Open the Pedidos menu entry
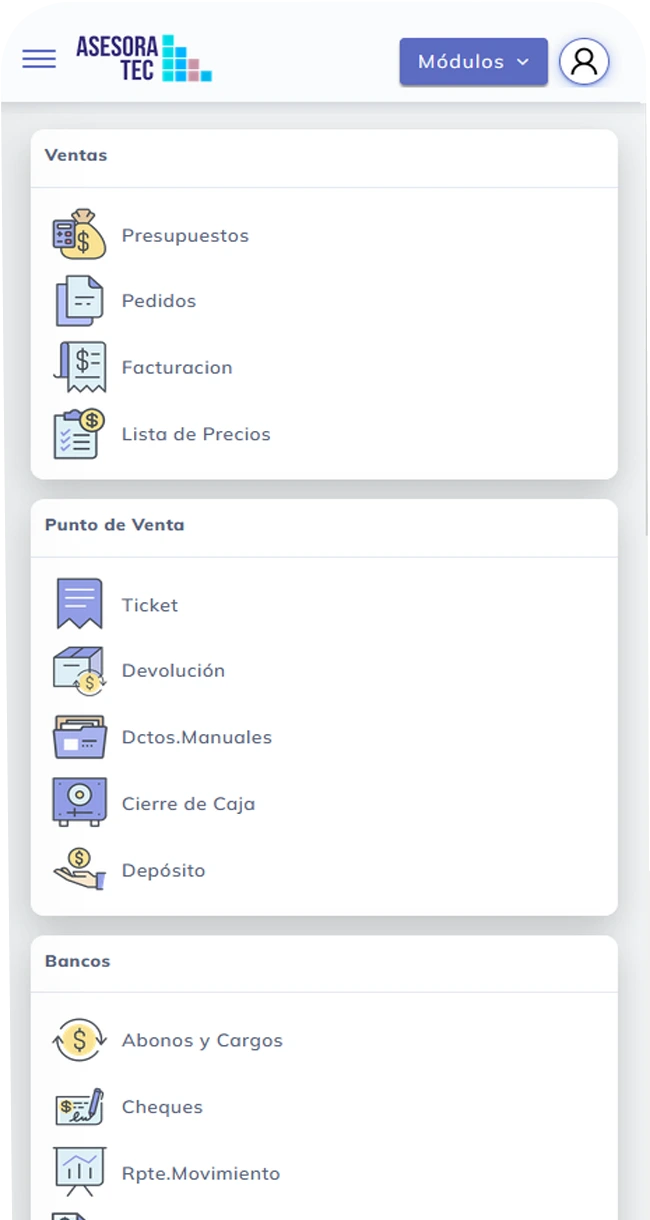The image size is (650, 1220). coord(159,301)
